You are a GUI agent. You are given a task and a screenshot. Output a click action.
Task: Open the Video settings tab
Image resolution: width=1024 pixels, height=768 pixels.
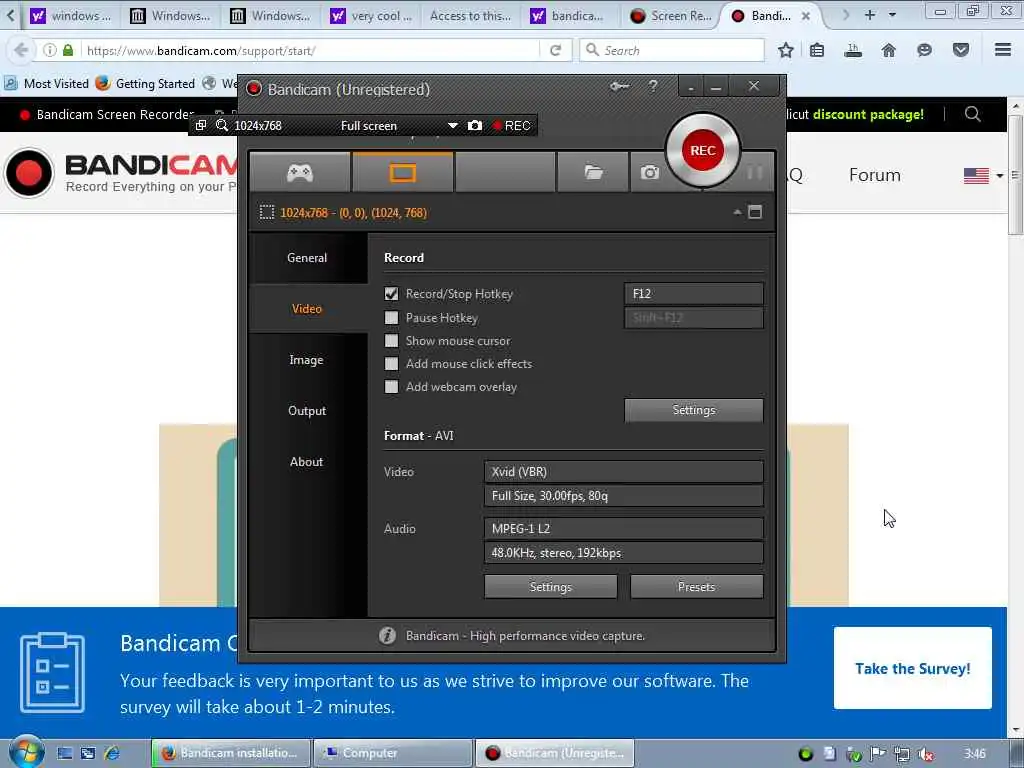tap(307, 309)
